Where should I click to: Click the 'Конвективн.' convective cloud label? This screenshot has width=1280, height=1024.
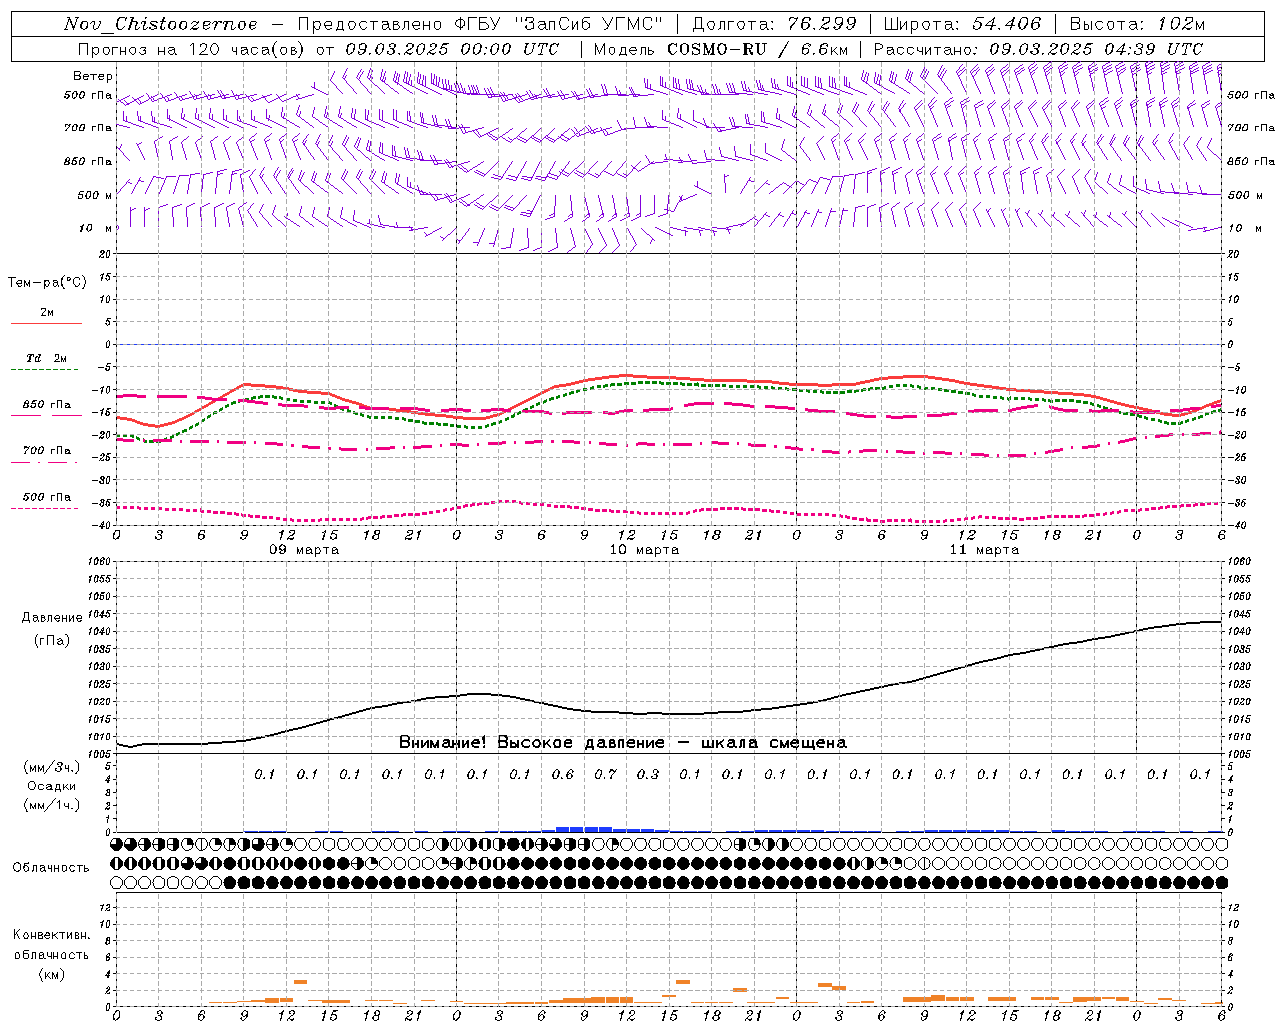tap(51, 935)
